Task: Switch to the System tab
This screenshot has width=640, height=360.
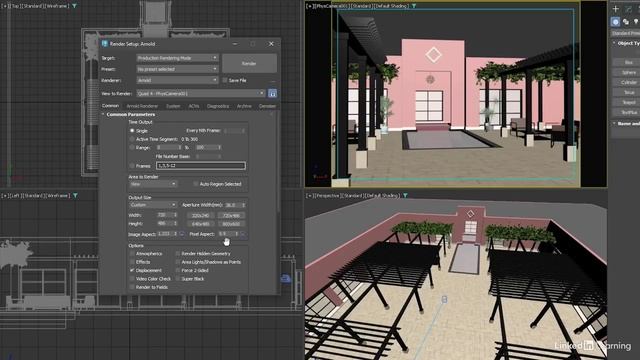Action: pos(173,106)
